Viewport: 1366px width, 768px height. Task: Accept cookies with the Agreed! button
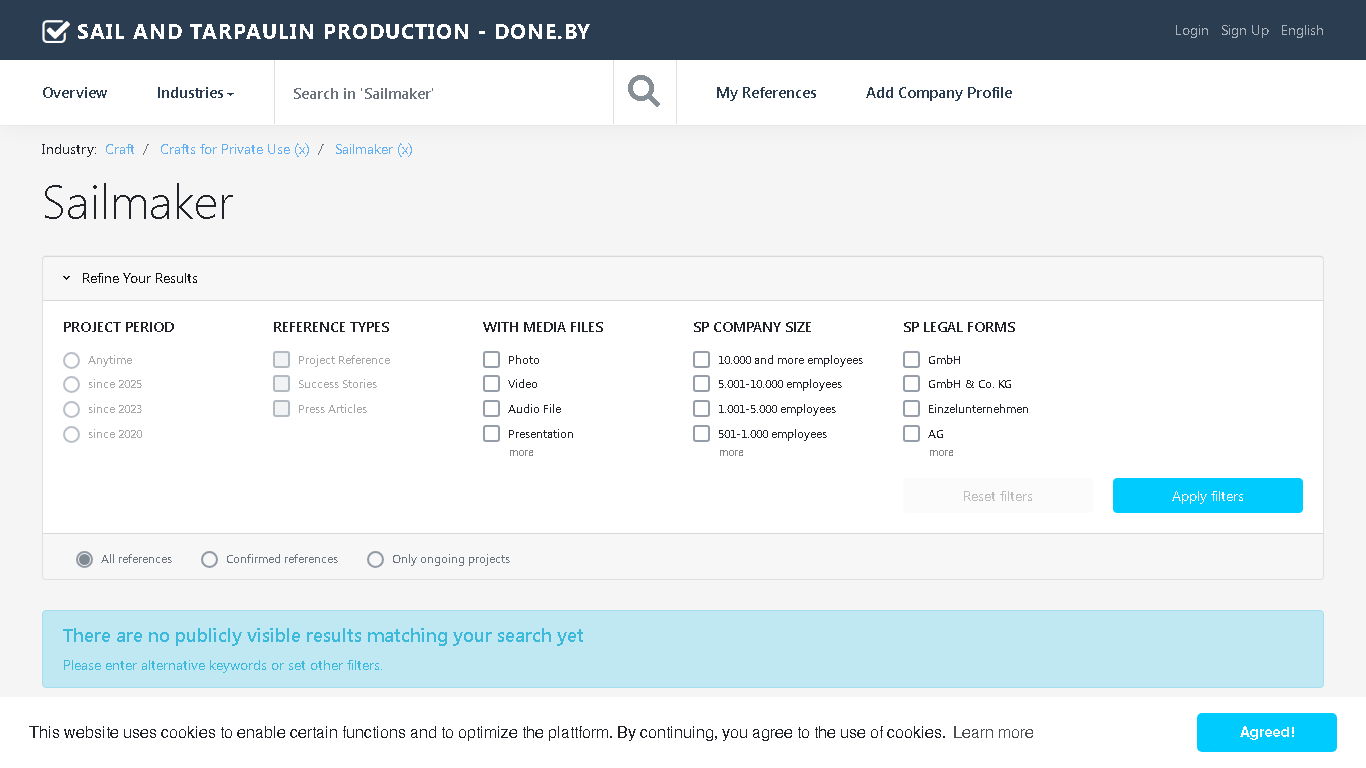[x=1267, y=732]
